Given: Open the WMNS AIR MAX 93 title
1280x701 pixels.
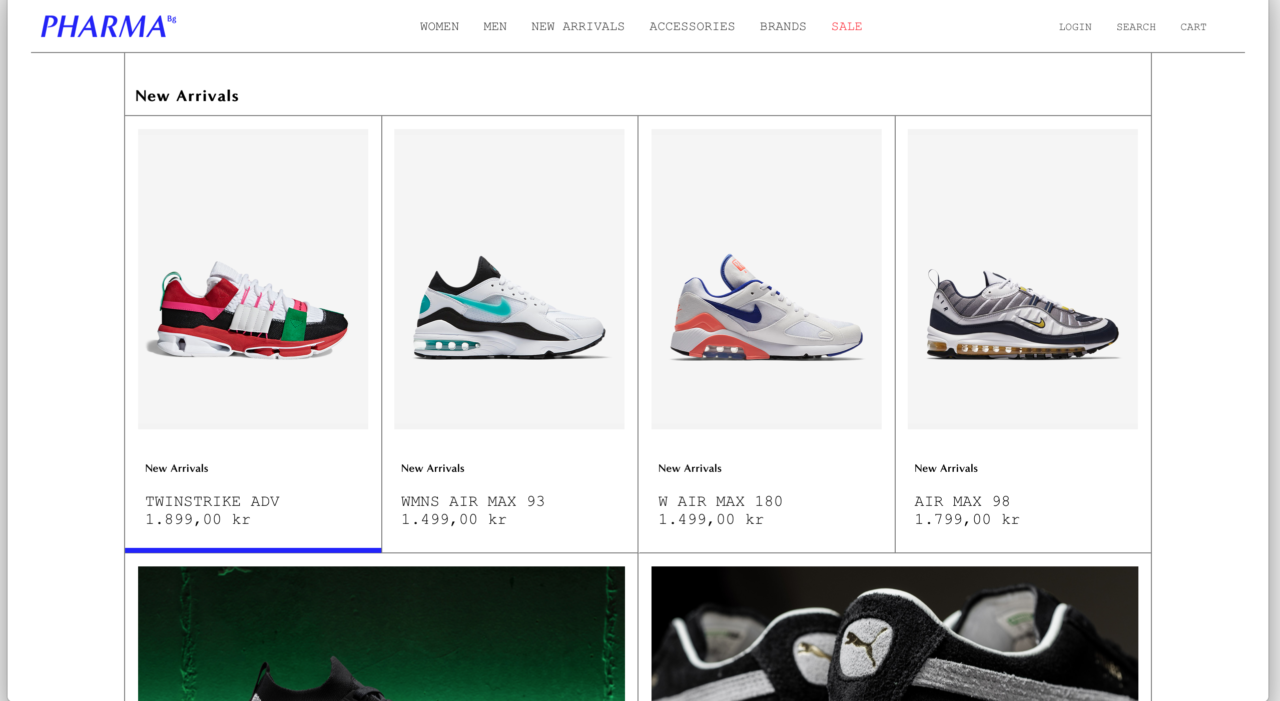Looking at the screenshot, I should pos(473,501).
